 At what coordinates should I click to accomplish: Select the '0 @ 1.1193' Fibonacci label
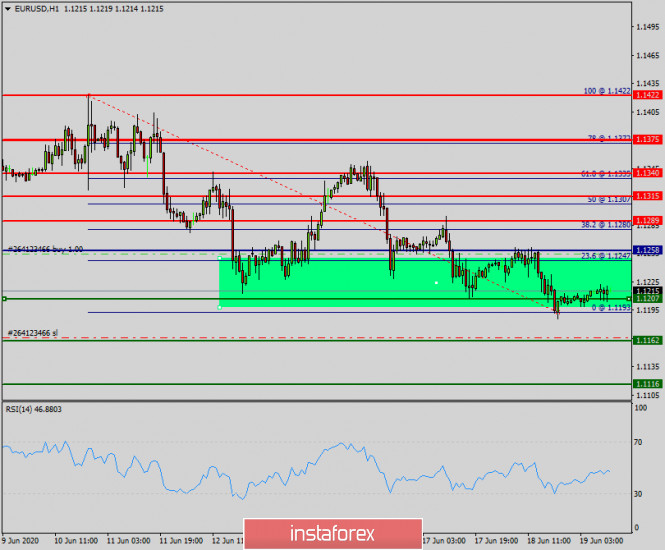[611, 308]
